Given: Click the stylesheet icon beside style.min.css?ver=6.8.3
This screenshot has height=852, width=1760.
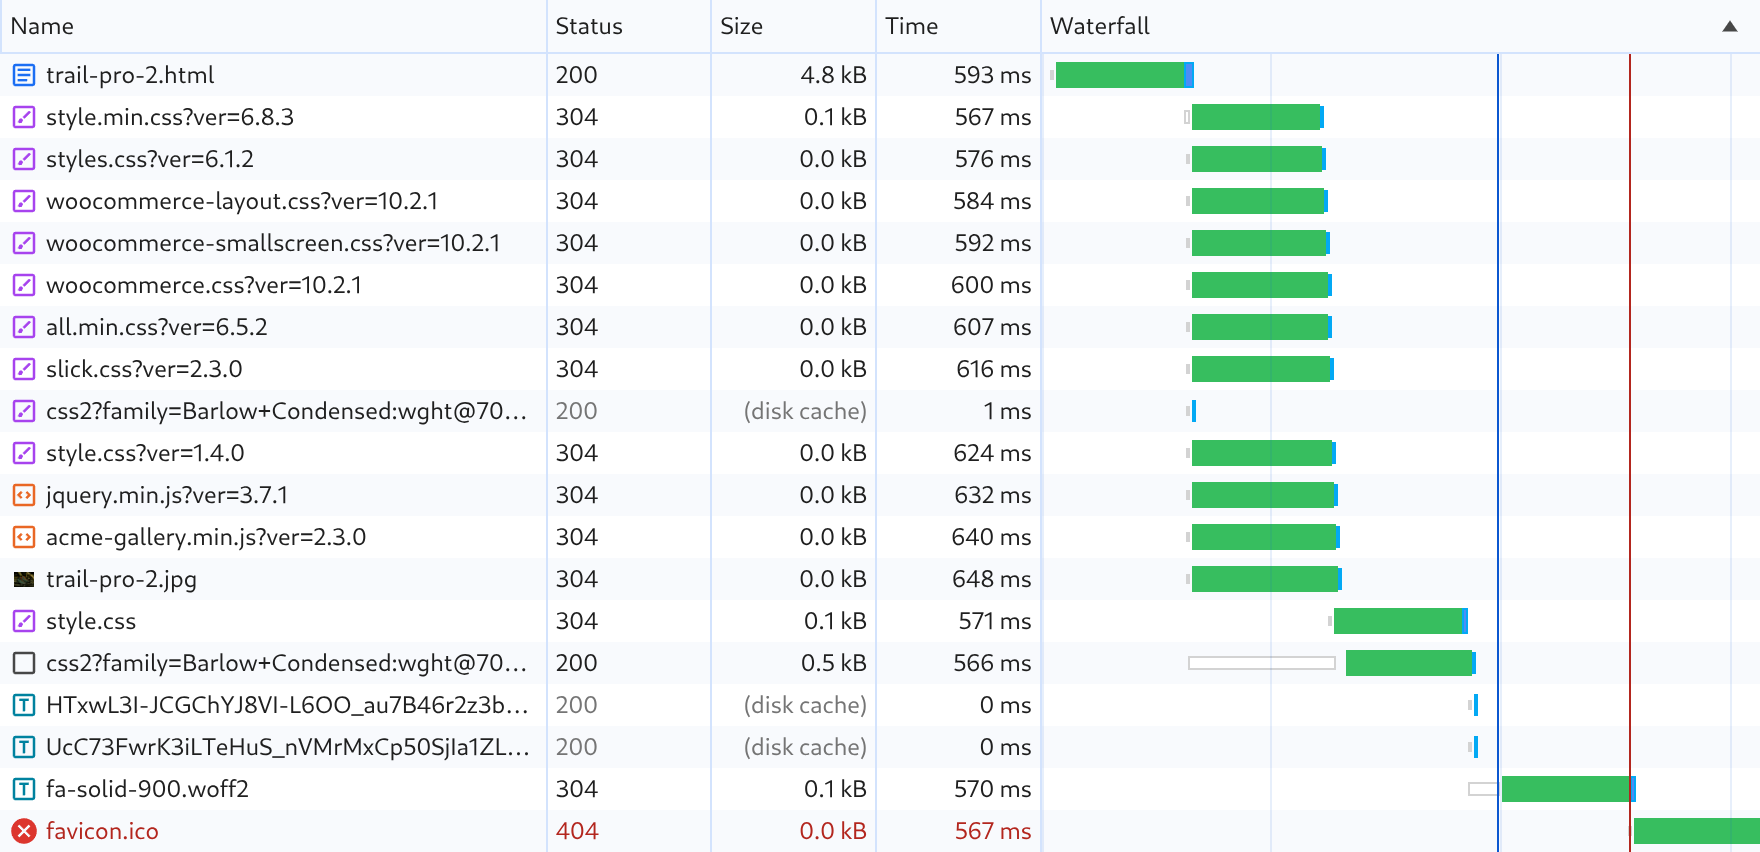Looking at the screenshot, I should 24,117.
